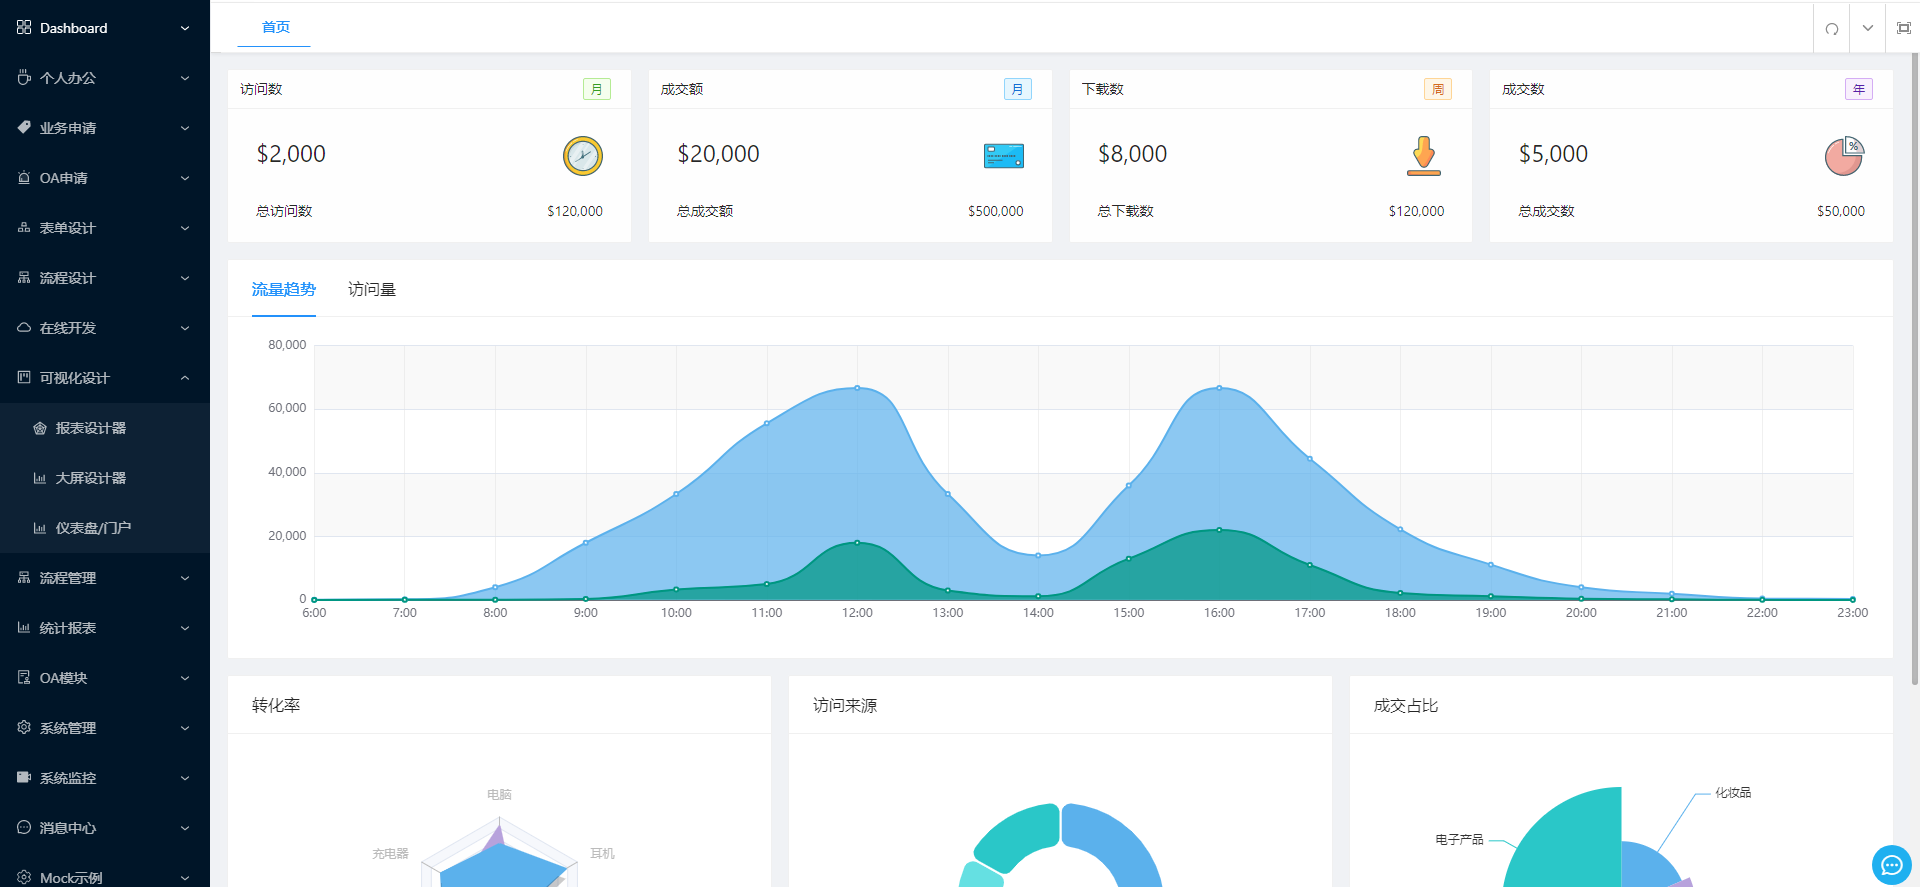Click the 化妆品 label in 成交占比 chart
Image resolution: width=1920 pixels, height=887 pixels.
[x=1733, y=793]
